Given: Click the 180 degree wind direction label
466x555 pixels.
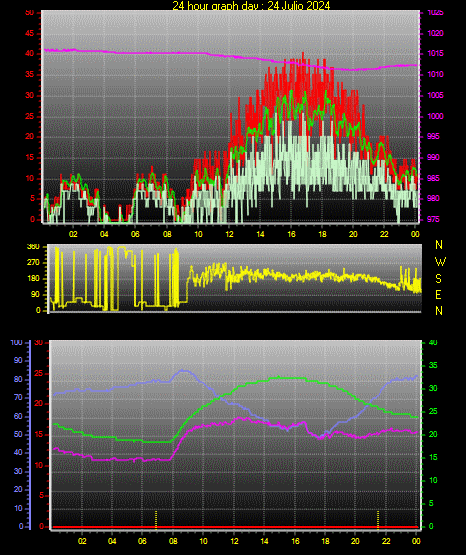Looking at the screenshot, I should click(x=34, y=279).
